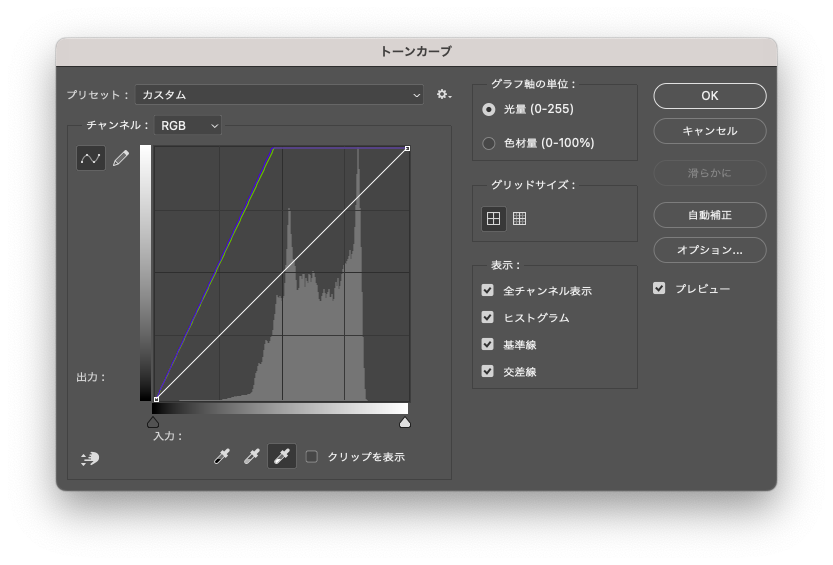The width and height of the screenshot is (833, 565).
Task: Open the チャンネル RGB dropdown
Action: tap(188, 125)
